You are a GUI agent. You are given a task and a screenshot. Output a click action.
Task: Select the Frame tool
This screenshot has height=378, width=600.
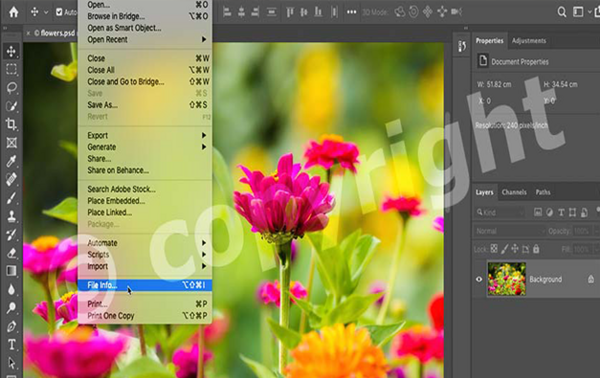point(11,142)
